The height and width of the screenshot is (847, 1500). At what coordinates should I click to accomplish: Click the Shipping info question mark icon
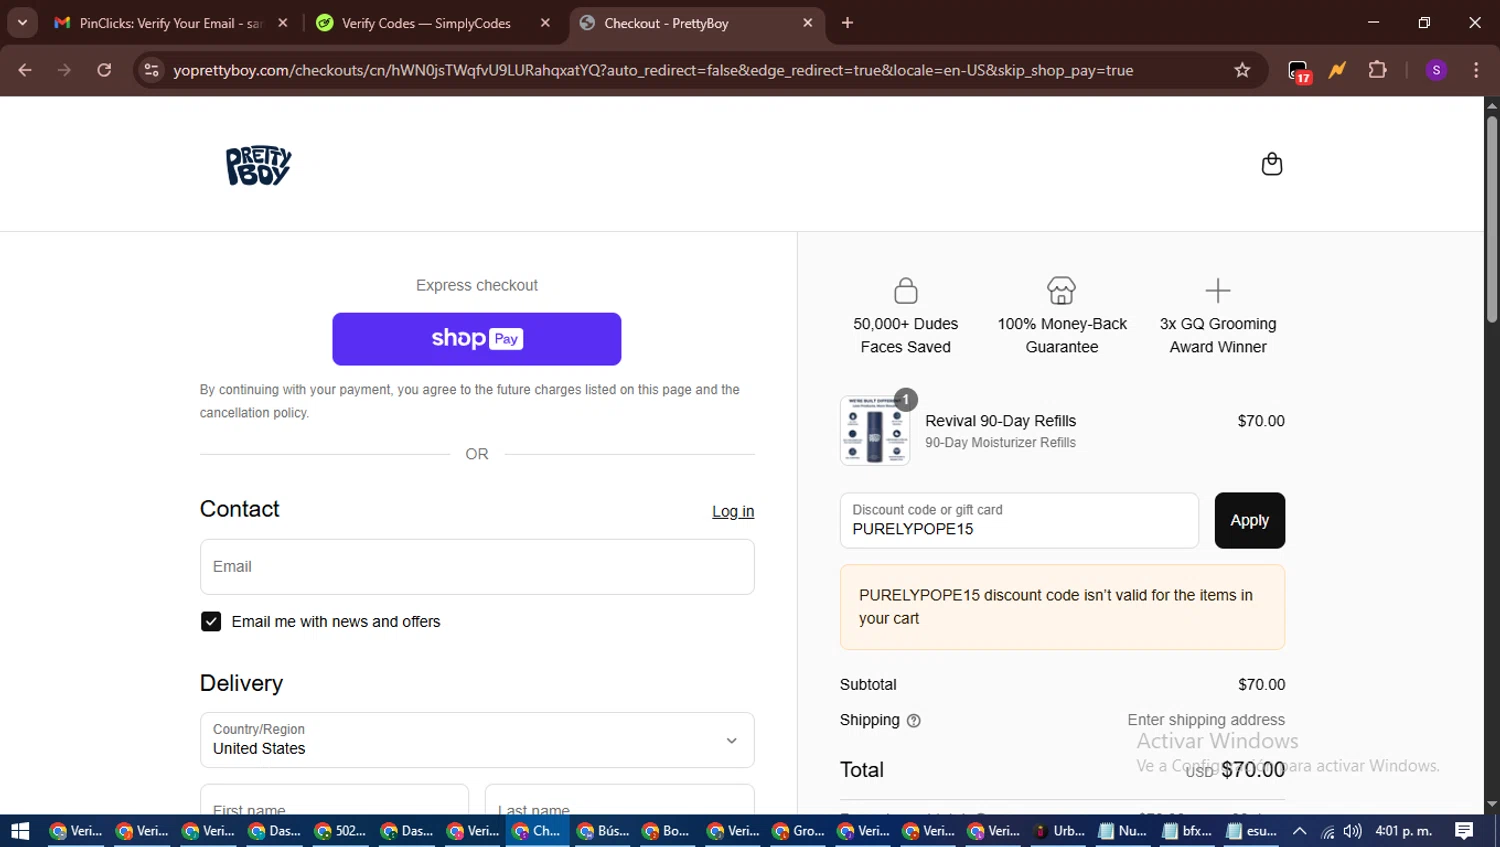(913, 720)
